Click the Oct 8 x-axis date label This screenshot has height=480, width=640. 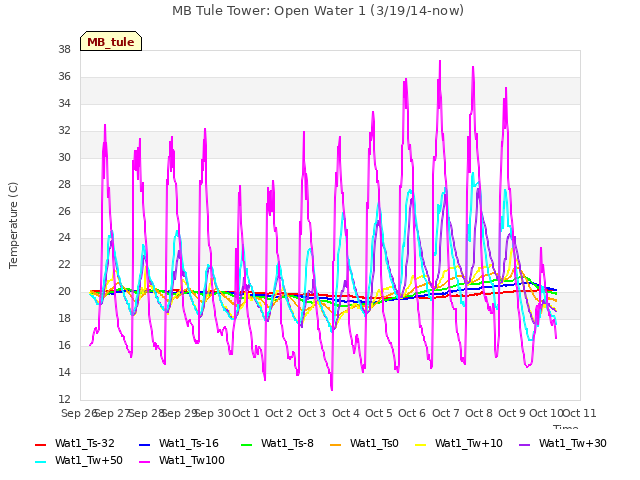point(479,413)
